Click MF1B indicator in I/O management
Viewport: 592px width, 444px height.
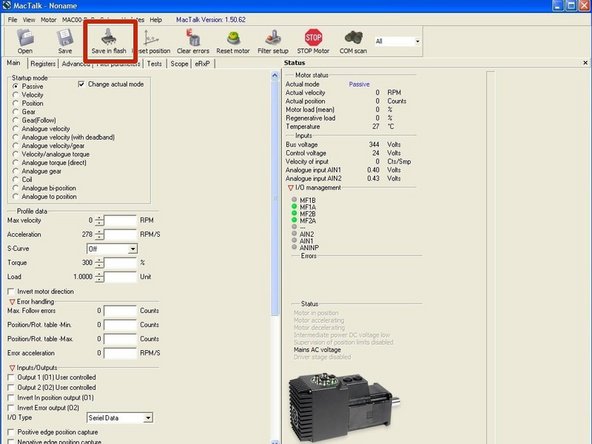click(x=294, y=199)
